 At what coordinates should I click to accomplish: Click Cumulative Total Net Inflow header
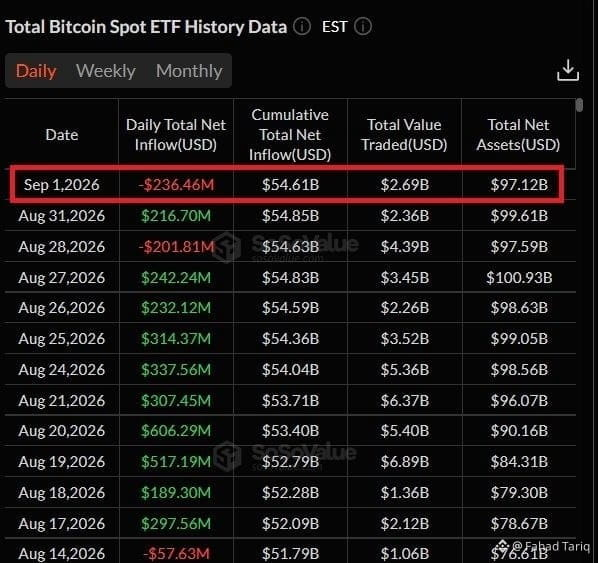click(x=290, y=135)
